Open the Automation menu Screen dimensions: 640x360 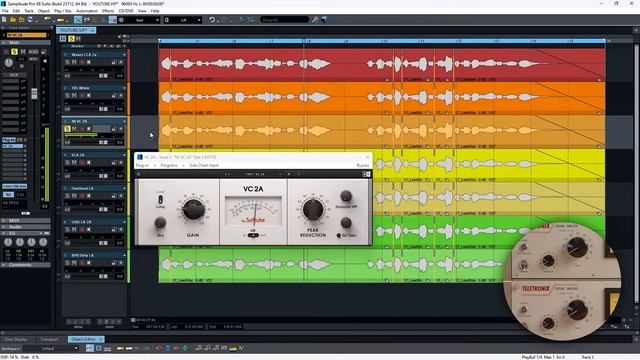(87, 11)
